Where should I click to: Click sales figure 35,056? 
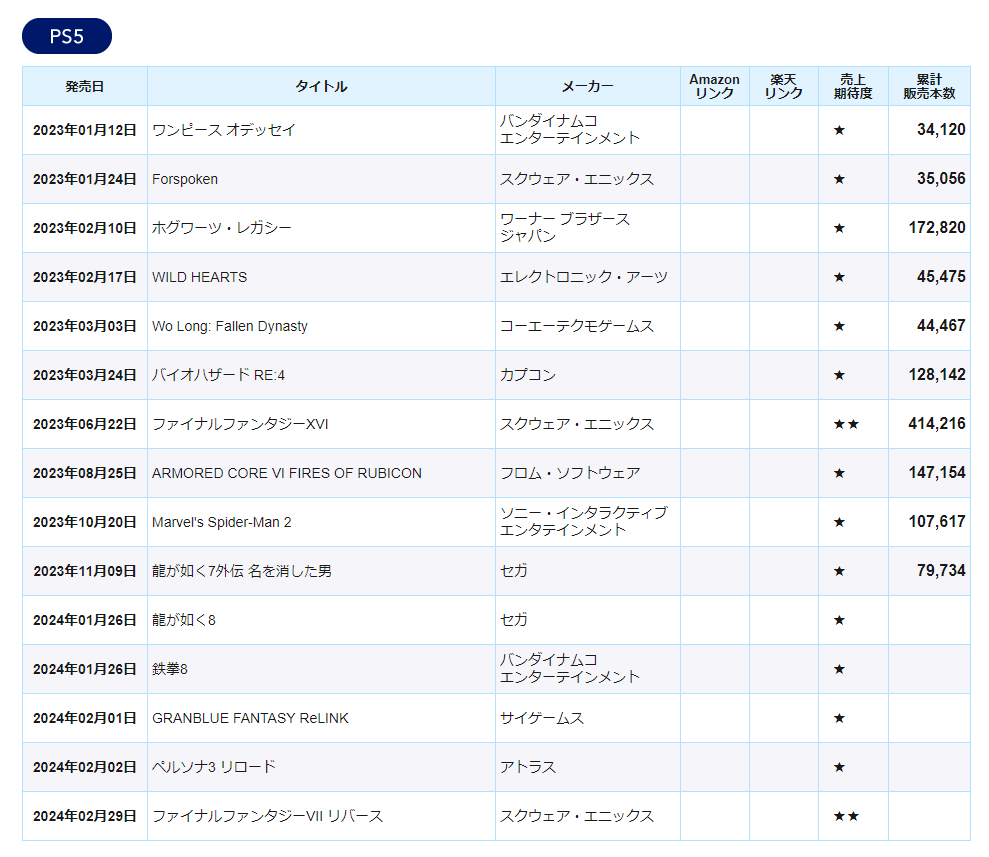941,178
